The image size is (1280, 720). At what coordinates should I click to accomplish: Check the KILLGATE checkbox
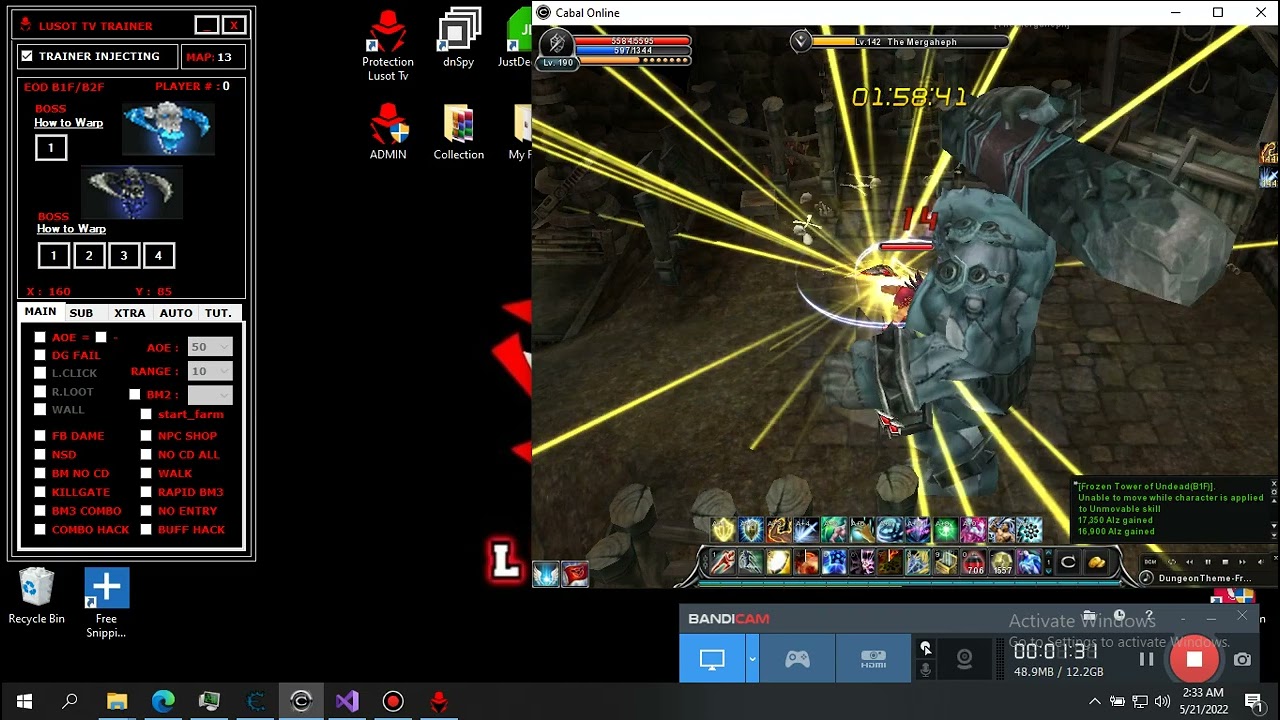[x=40, y=492]
